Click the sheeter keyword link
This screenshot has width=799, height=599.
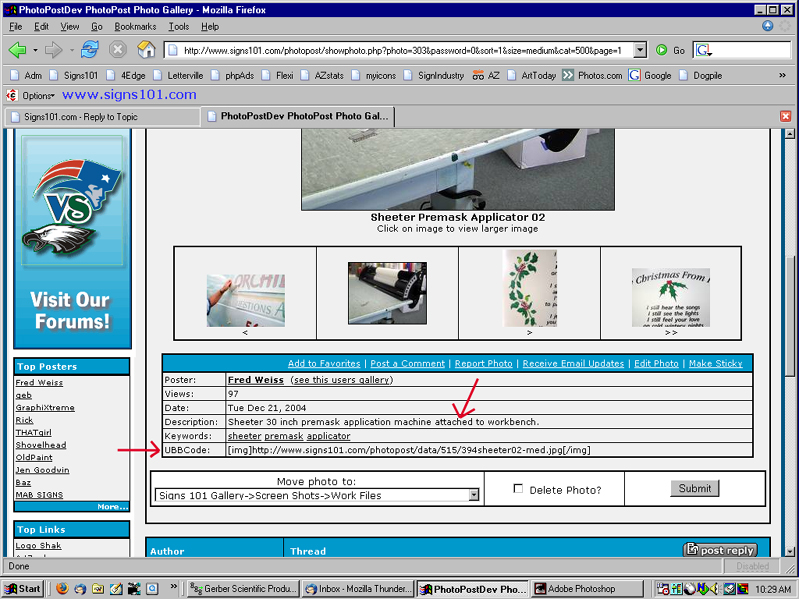coord(245,436)
